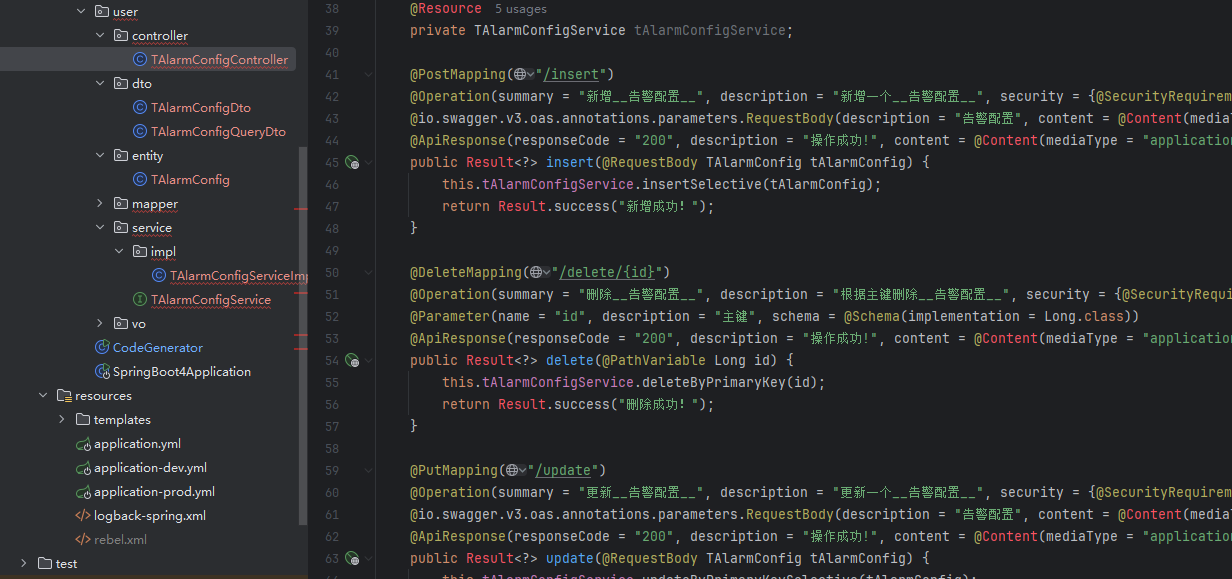Open TAlarmConfigDto in the project tree
This screenshot has height=579, width=1232.
point(200,108)
